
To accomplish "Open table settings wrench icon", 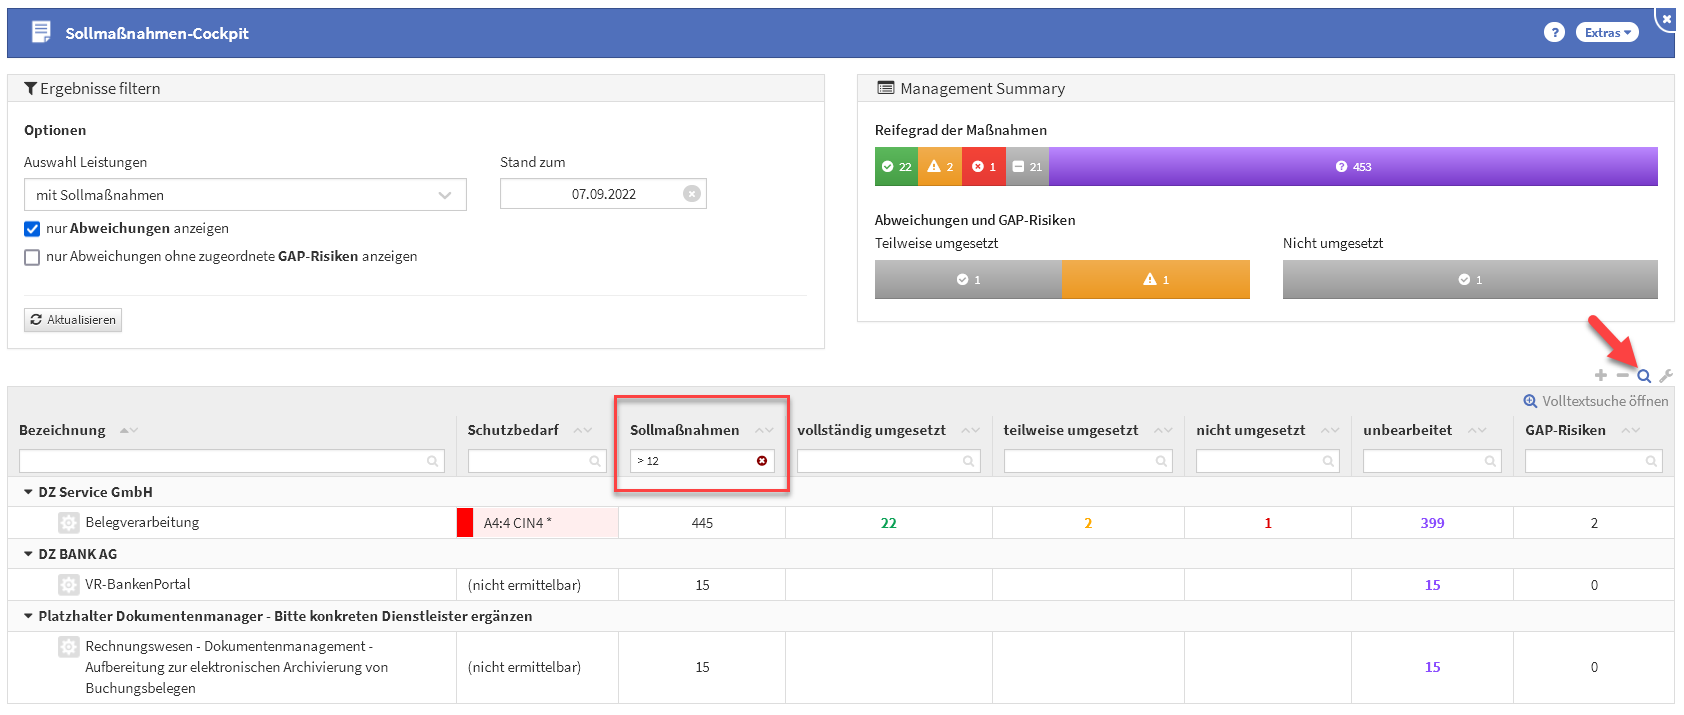I will (1665, 377).
